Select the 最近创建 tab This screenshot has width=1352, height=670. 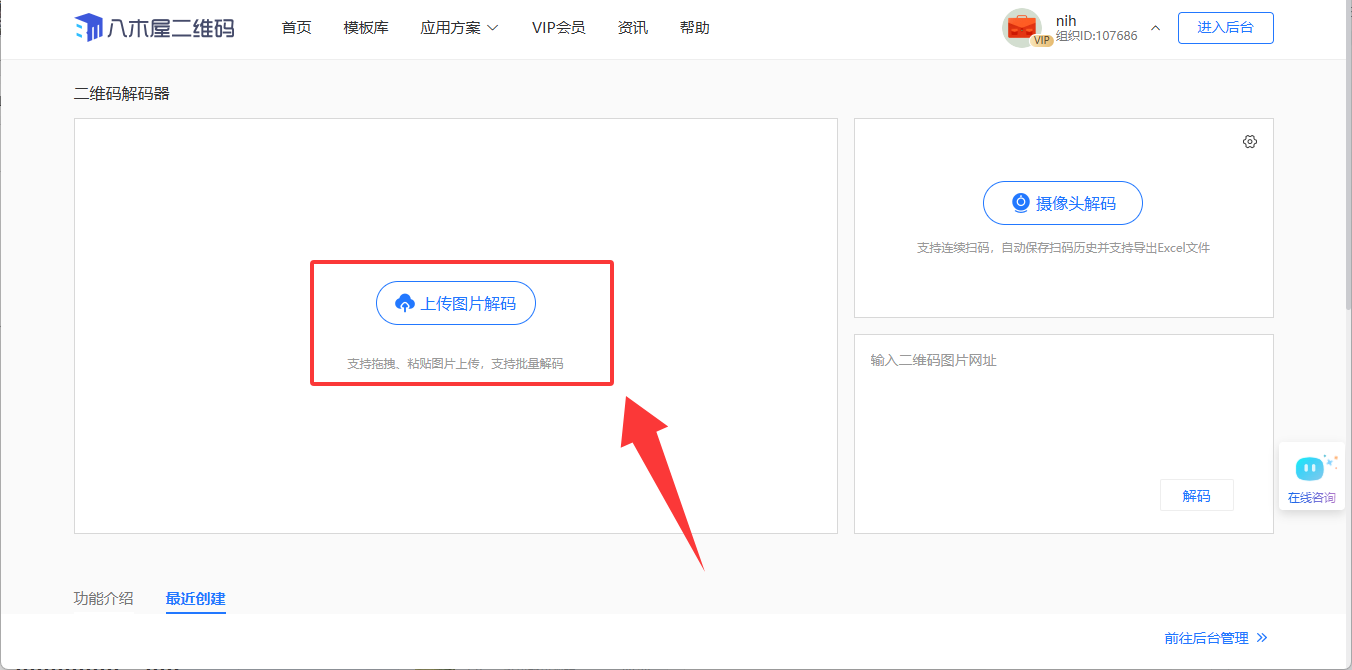point(196,599)
